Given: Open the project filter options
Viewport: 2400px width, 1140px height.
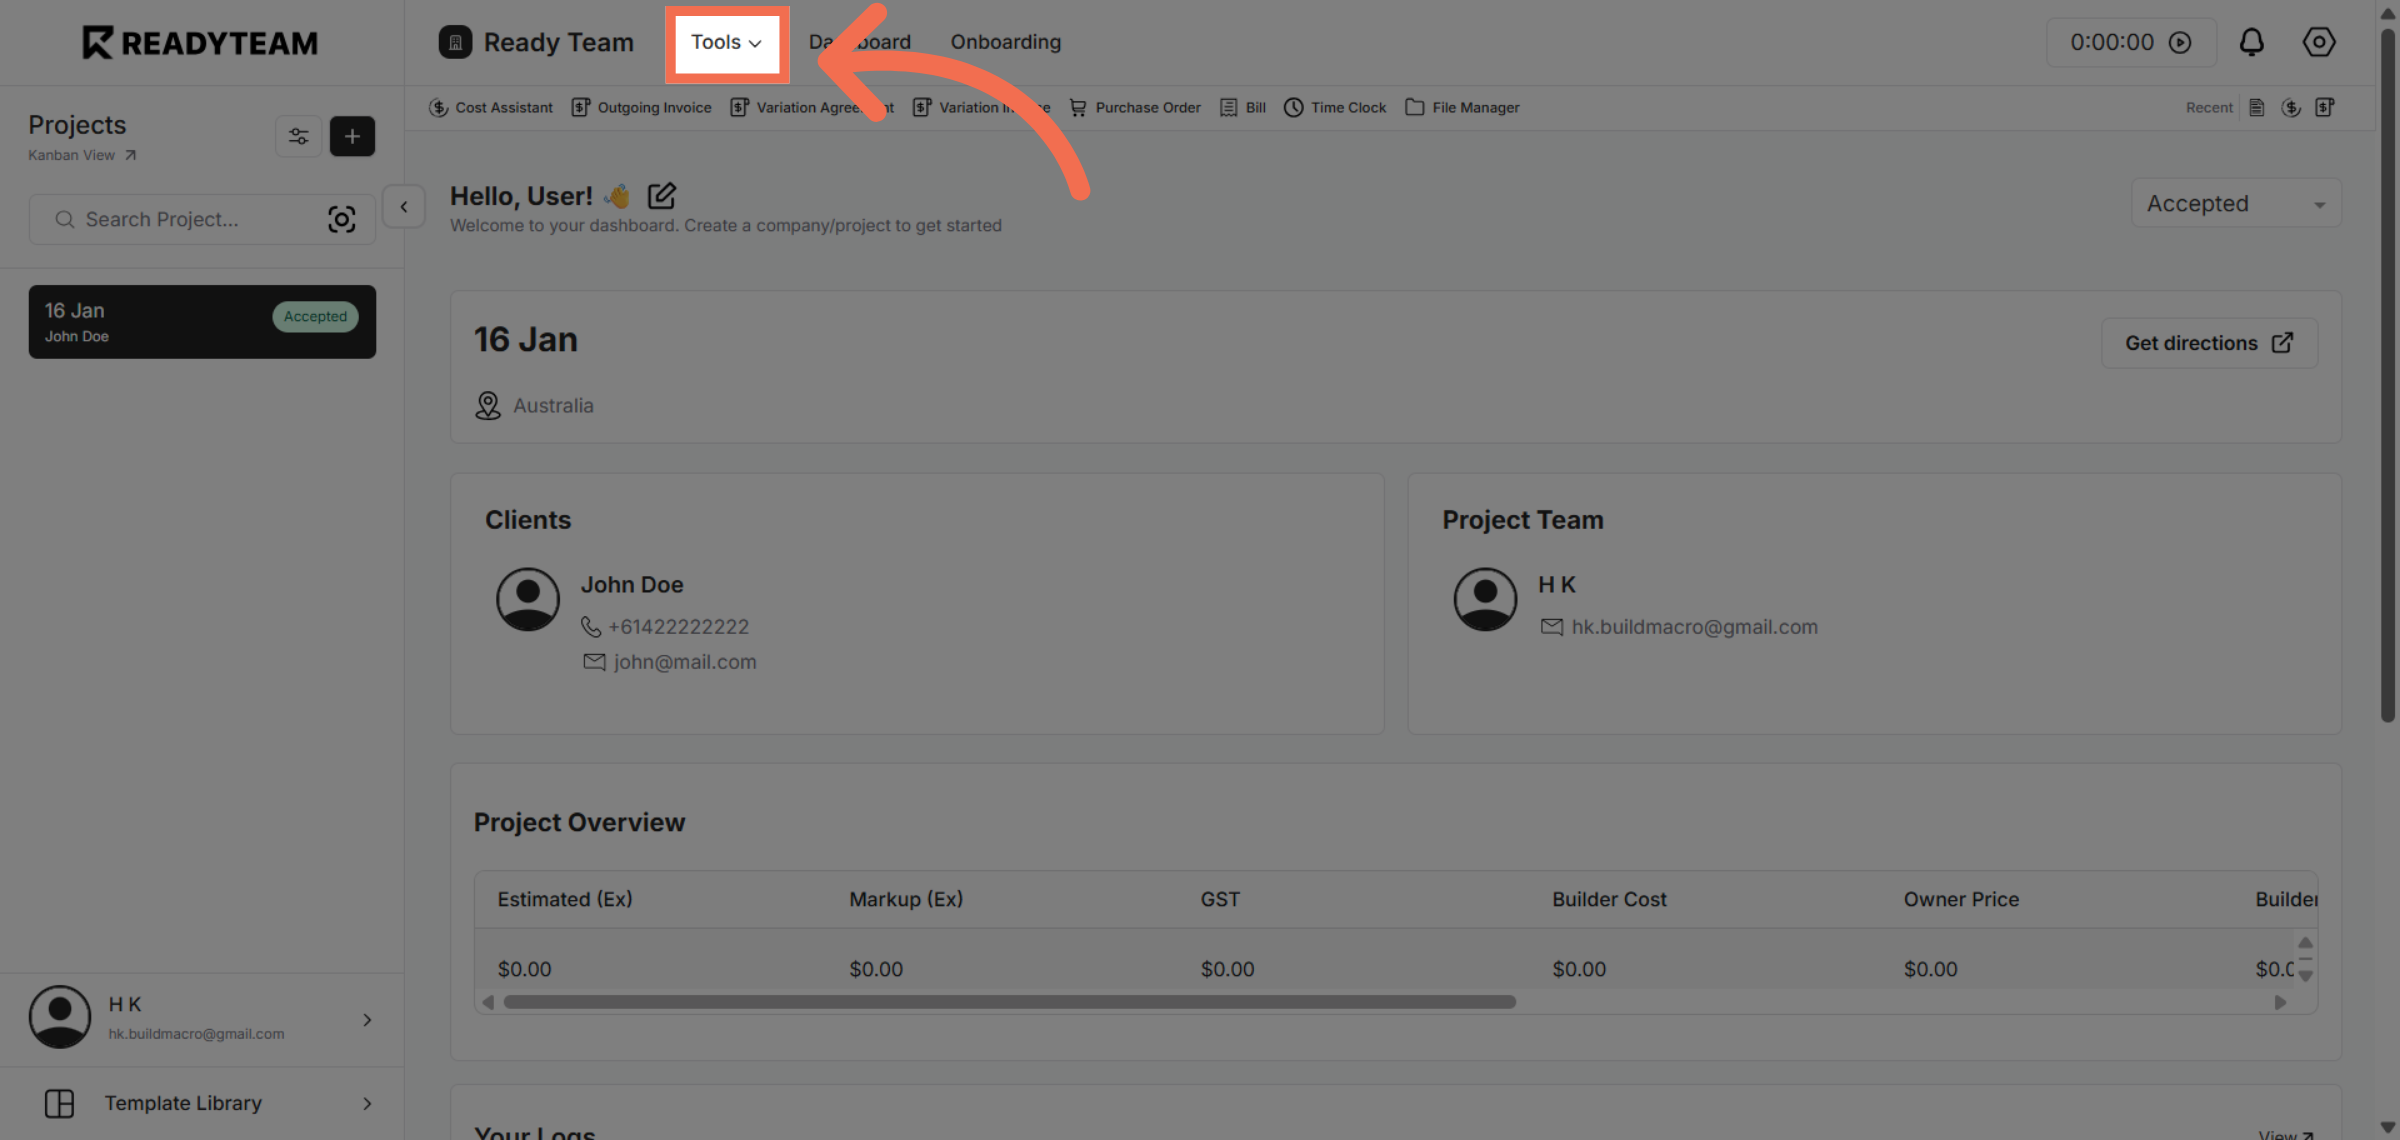Looking at the screenshot, I should (298, 136).
